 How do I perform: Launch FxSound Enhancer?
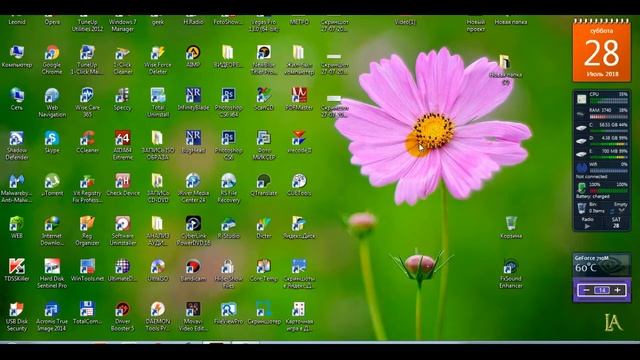[511, 274]
